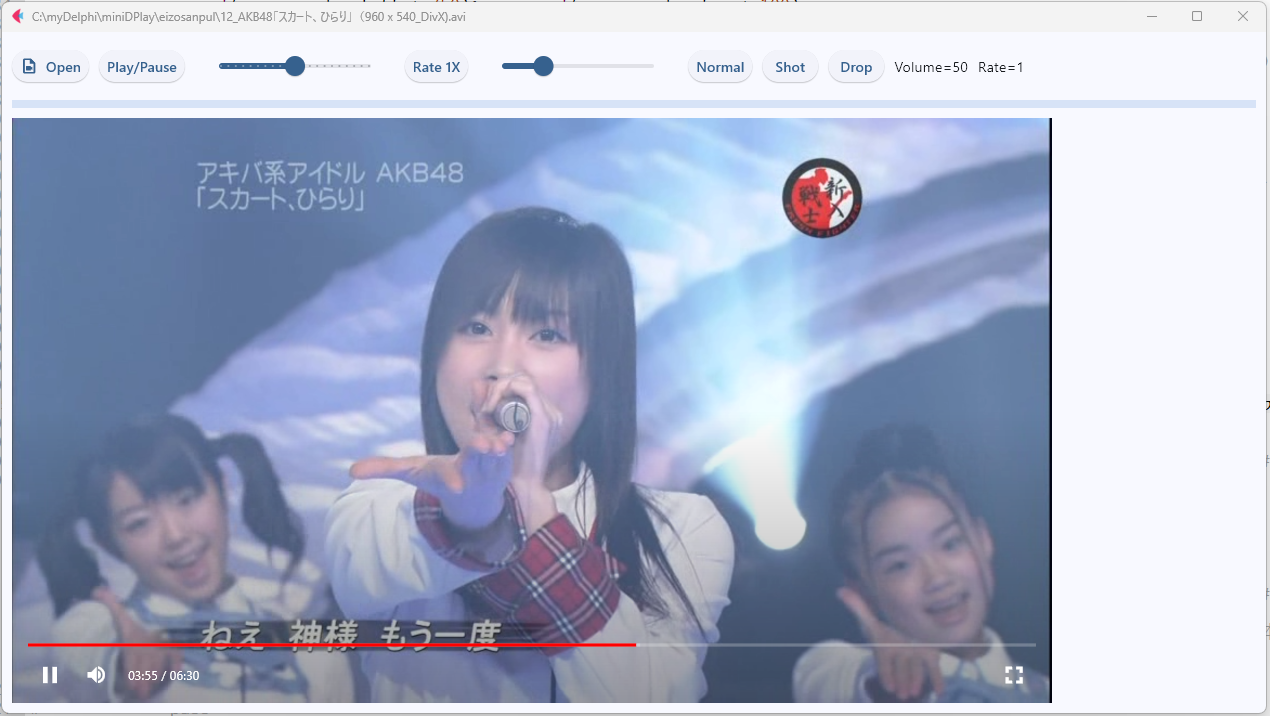Open a video file with the Open button
The height and width of the screenshot is (716, 1270).
(50, 66)
